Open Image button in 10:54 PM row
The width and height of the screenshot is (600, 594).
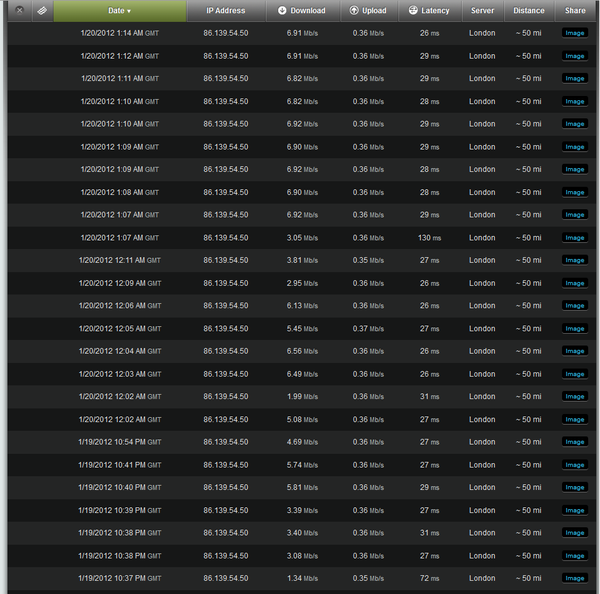click(575, 442)
